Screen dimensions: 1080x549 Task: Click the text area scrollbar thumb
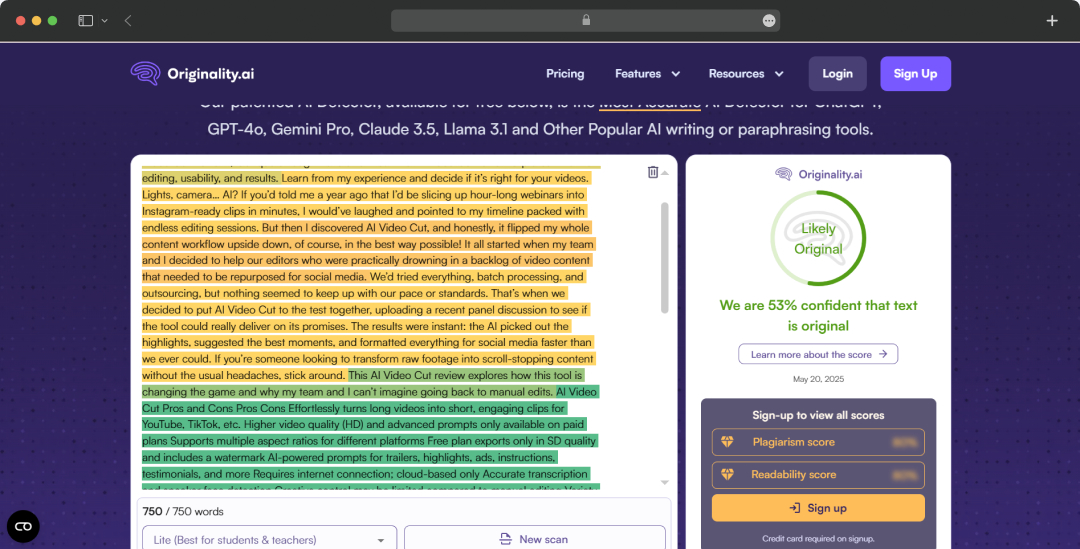tap(665, 258)
